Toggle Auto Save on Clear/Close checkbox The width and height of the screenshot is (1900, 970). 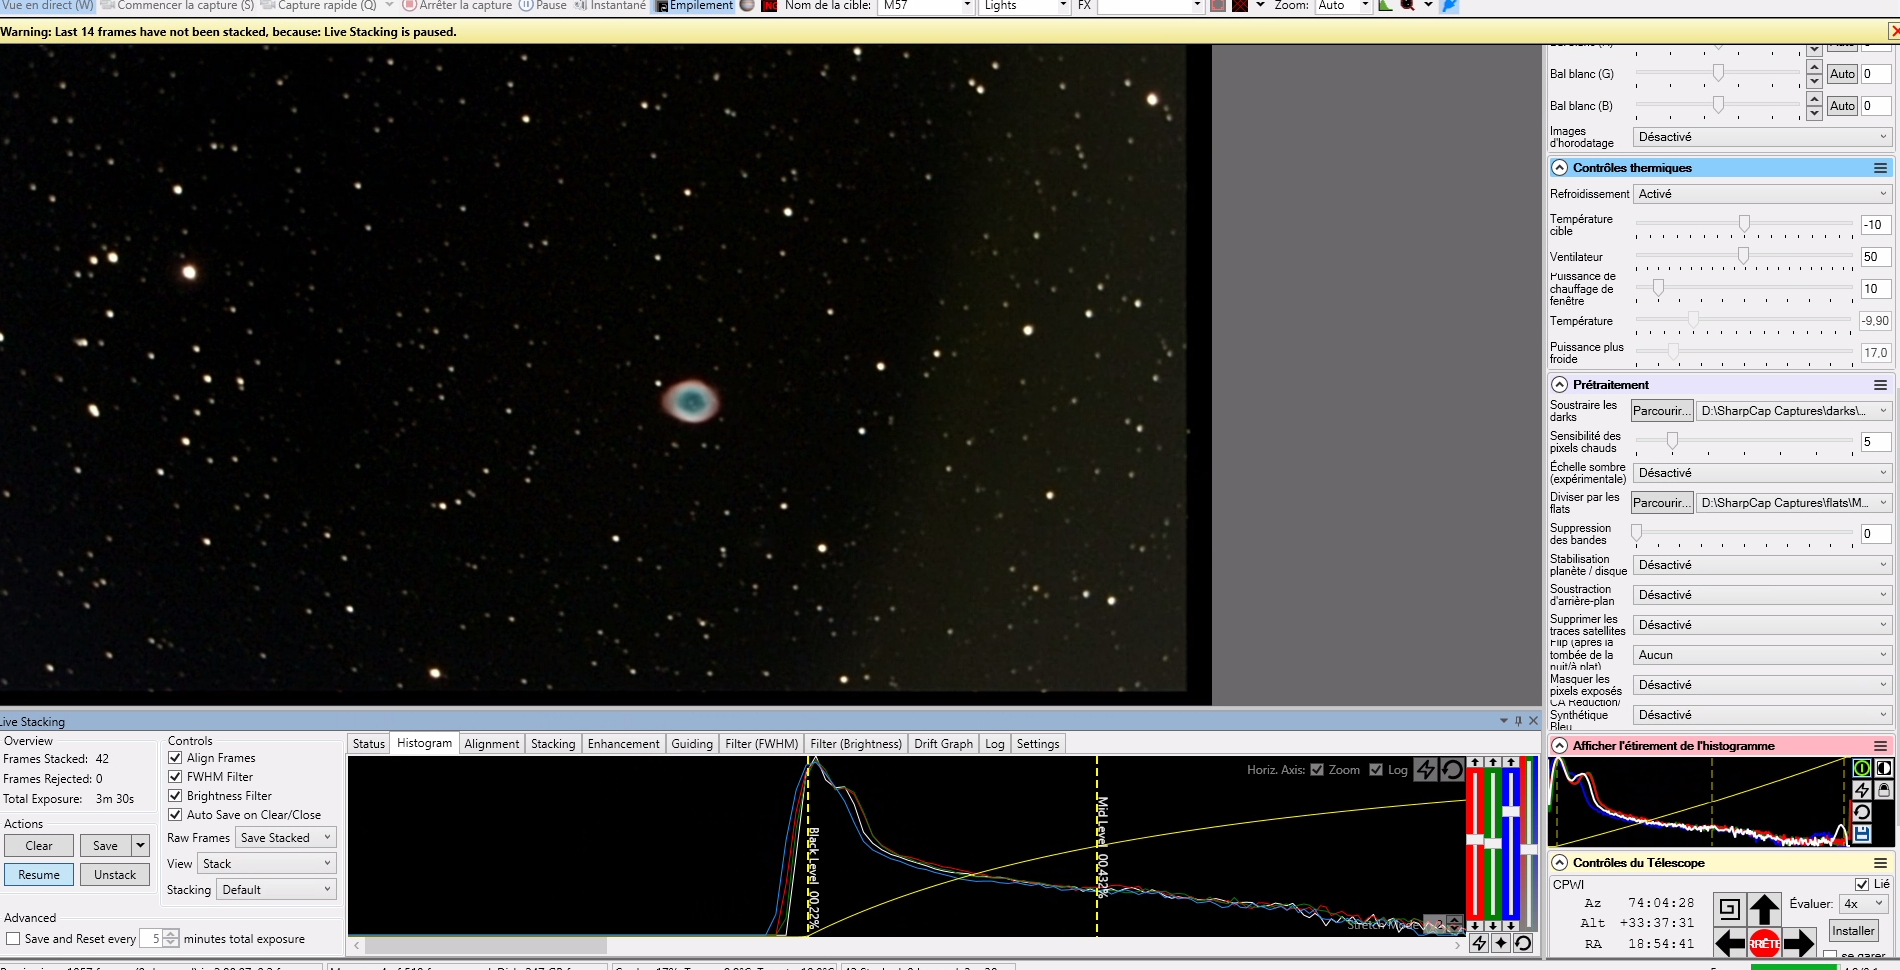coord(175,815)
